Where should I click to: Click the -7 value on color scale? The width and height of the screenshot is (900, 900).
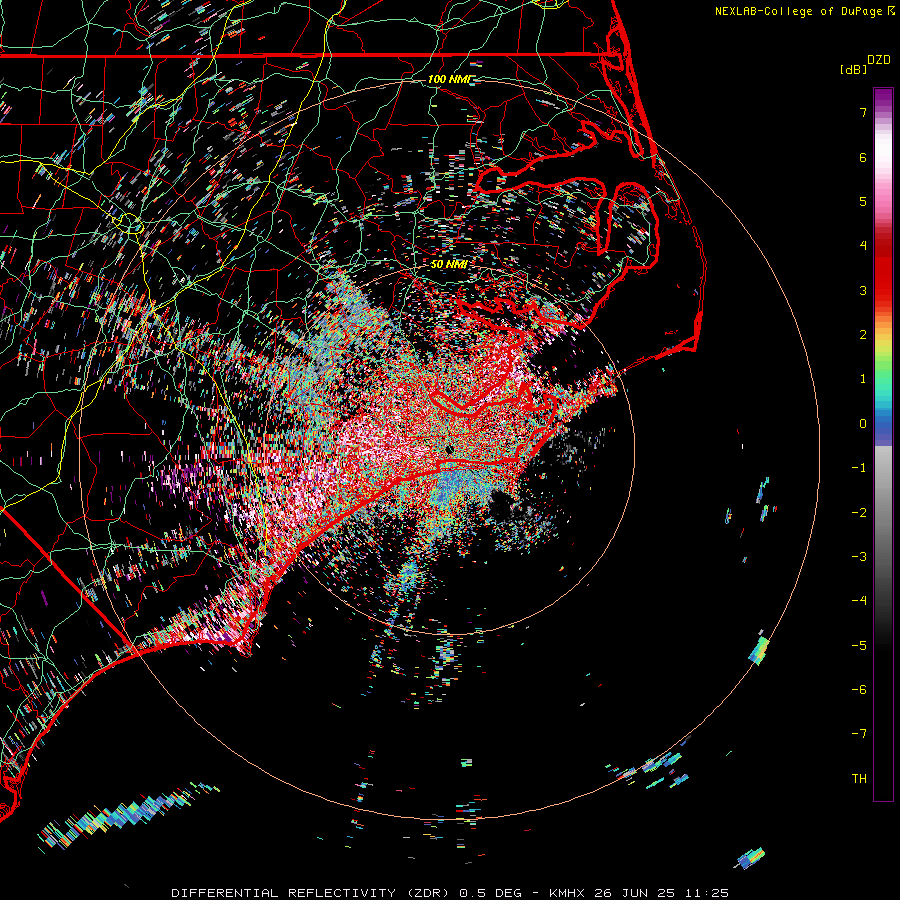(859, 734)
